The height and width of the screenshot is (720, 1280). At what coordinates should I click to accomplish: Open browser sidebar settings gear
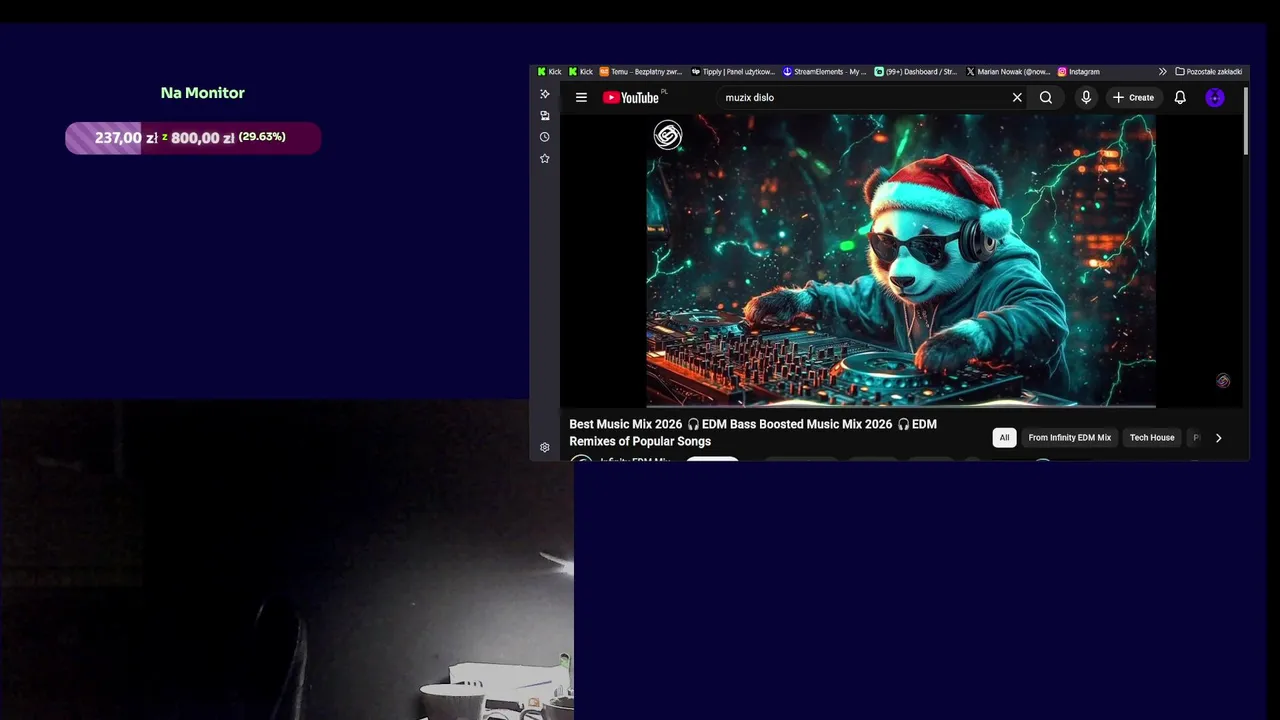pos(545,447)
